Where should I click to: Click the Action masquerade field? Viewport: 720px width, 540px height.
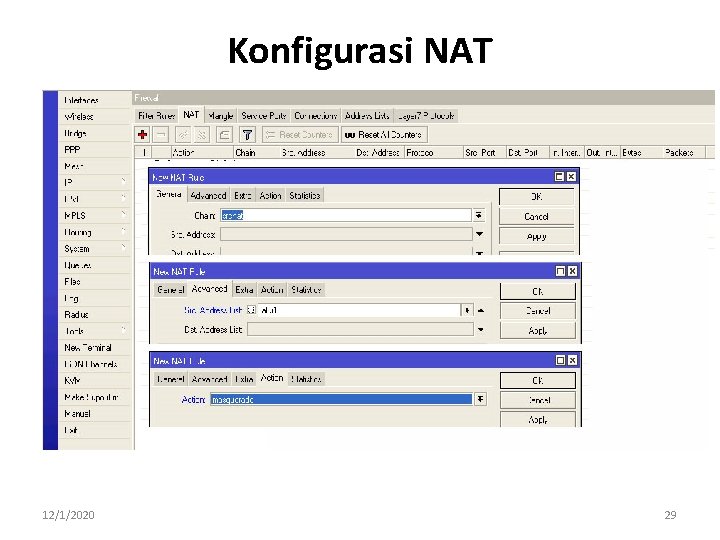[341, 399]
